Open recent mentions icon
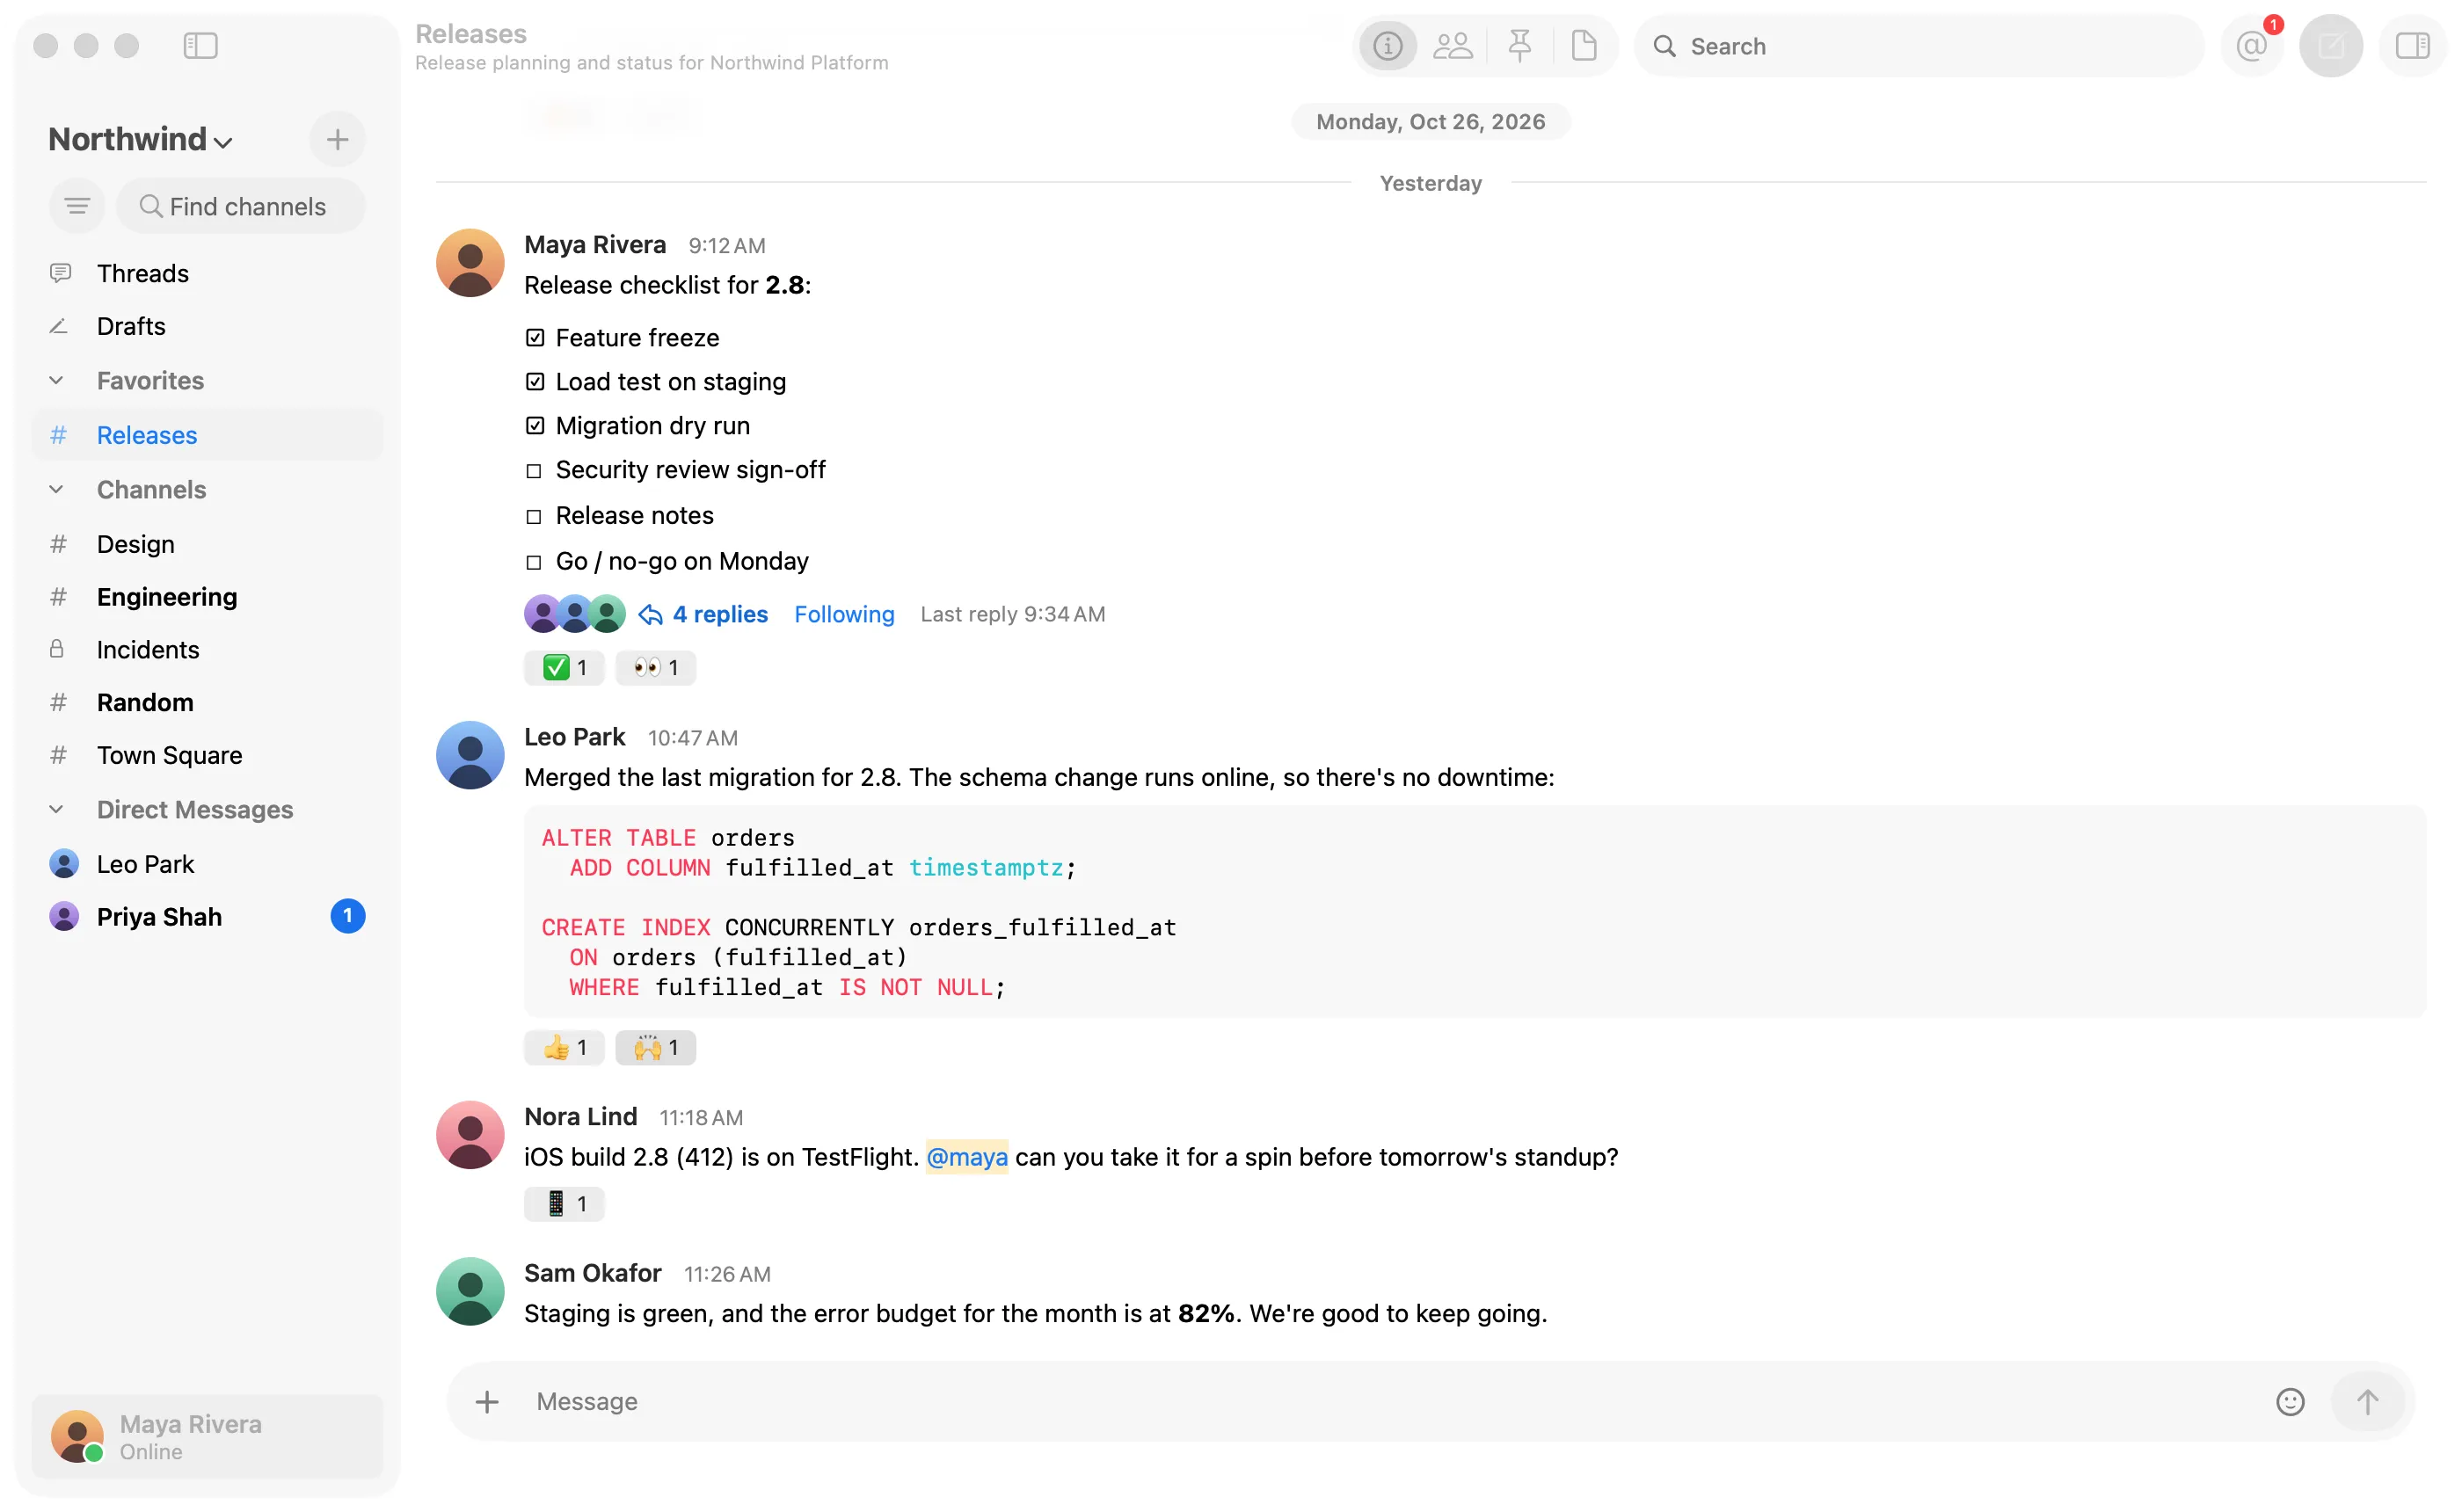This screenshot has height=1512, width=2462. pos(2251,46)
